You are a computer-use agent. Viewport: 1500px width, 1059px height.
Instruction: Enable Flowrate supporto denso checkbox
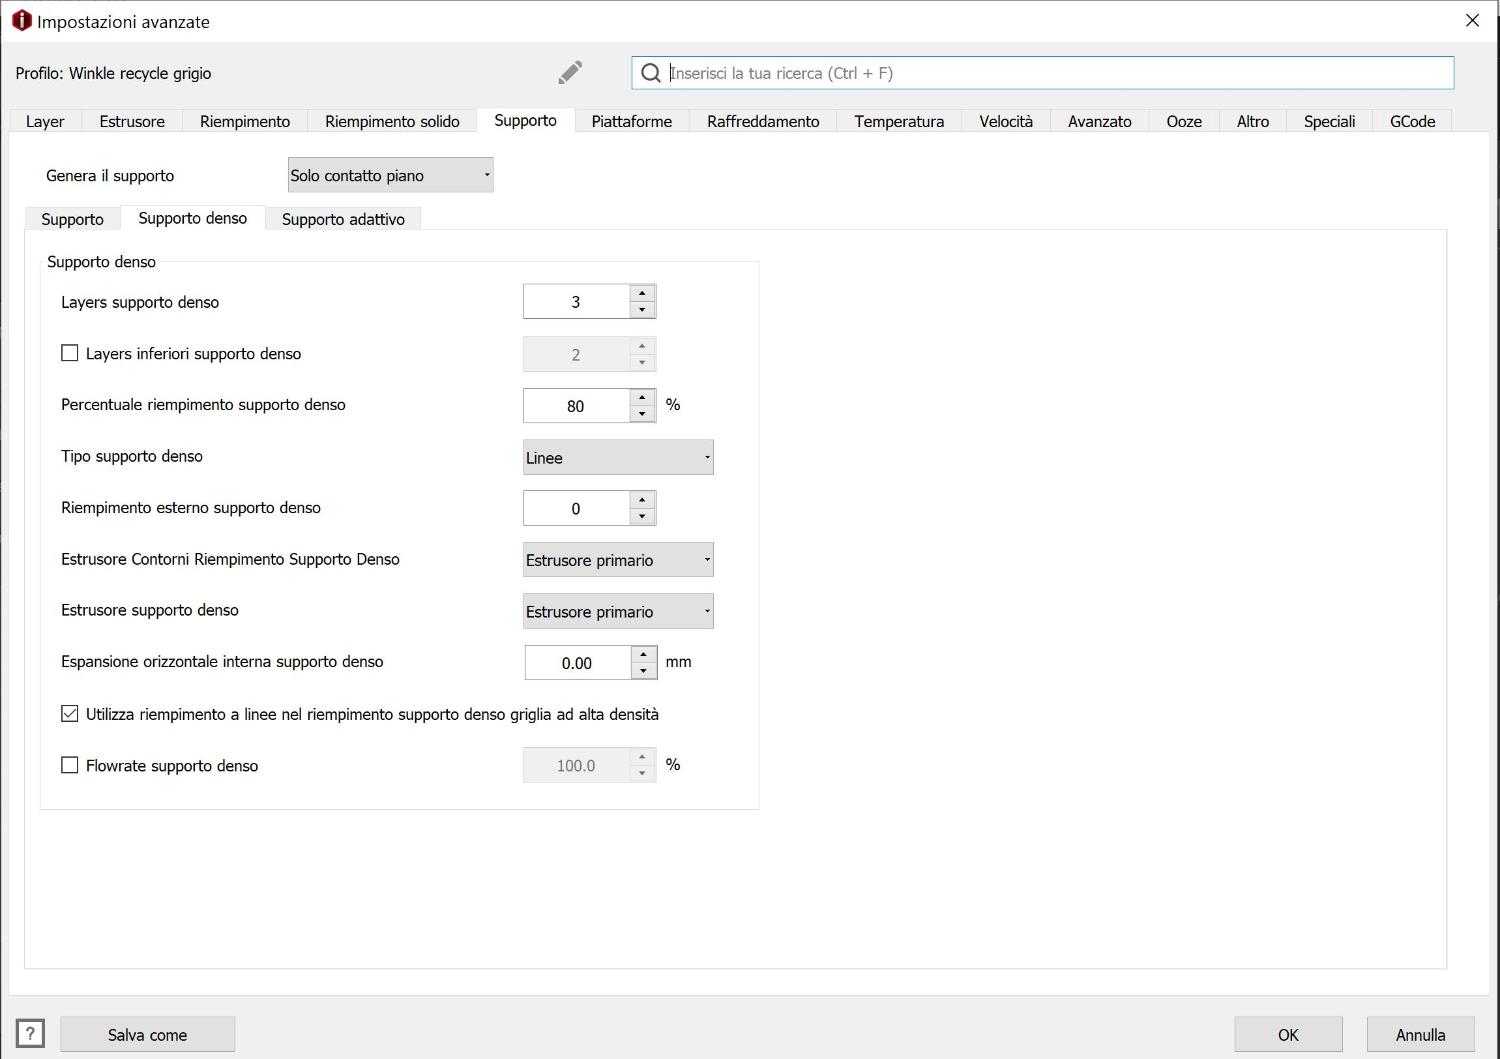(x=70, y=765)
